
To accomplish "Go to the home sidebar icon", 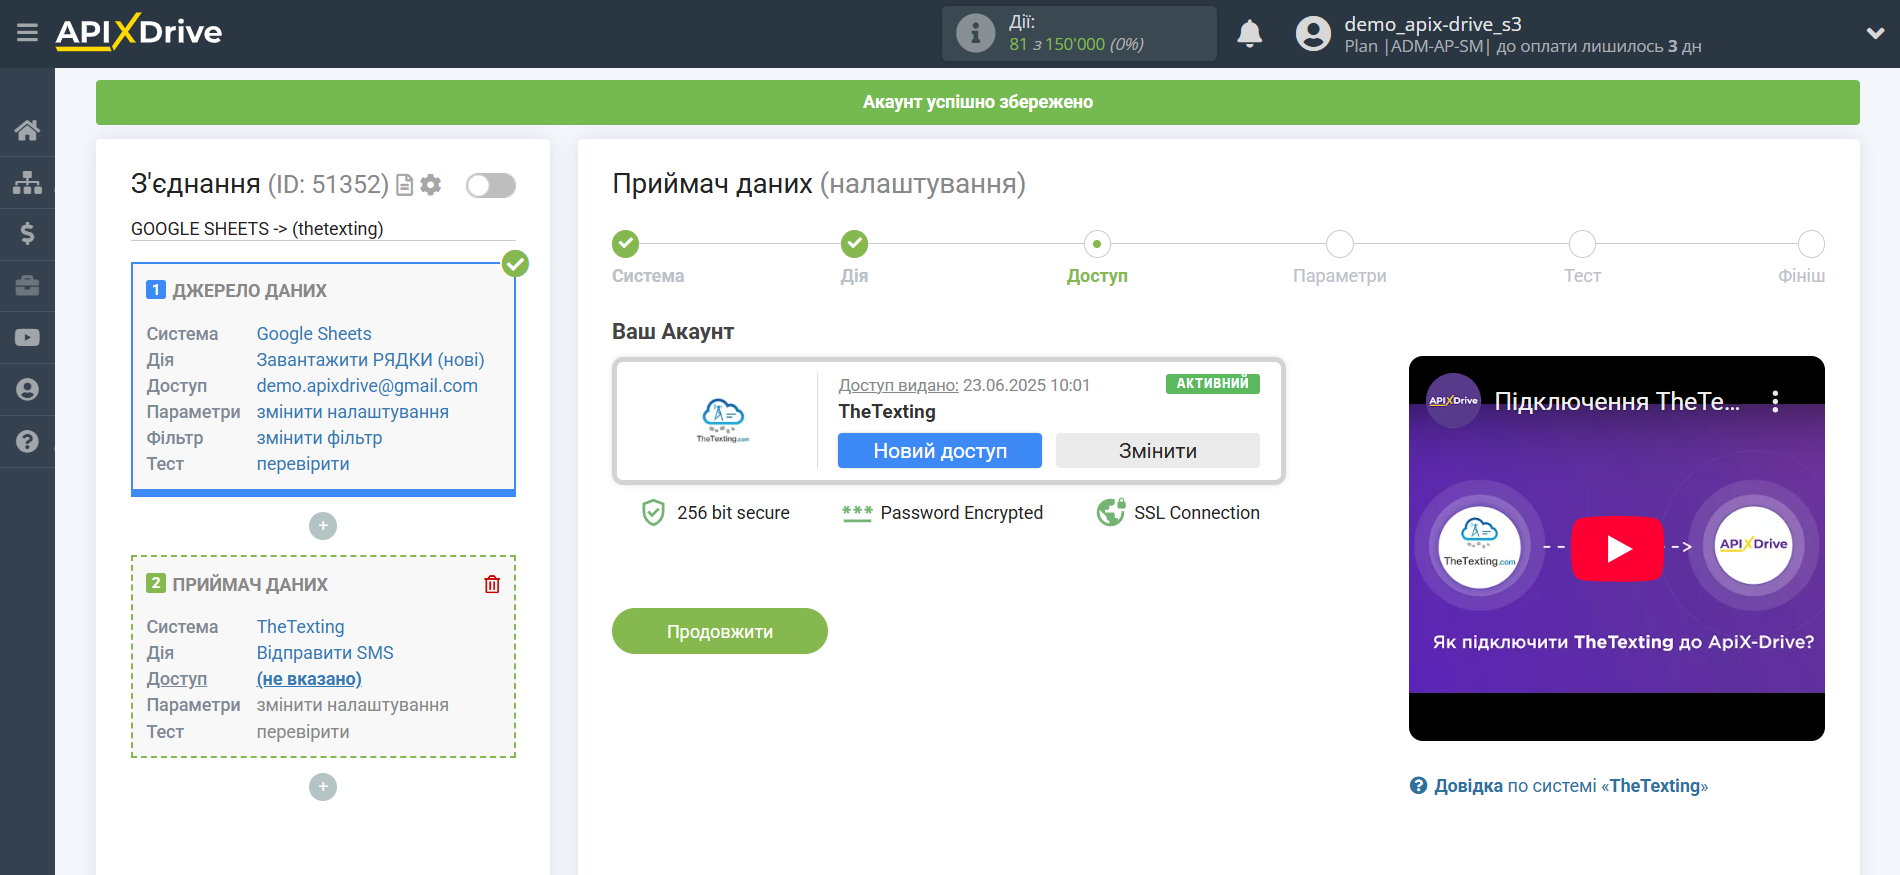I will [x=27, y=130].
